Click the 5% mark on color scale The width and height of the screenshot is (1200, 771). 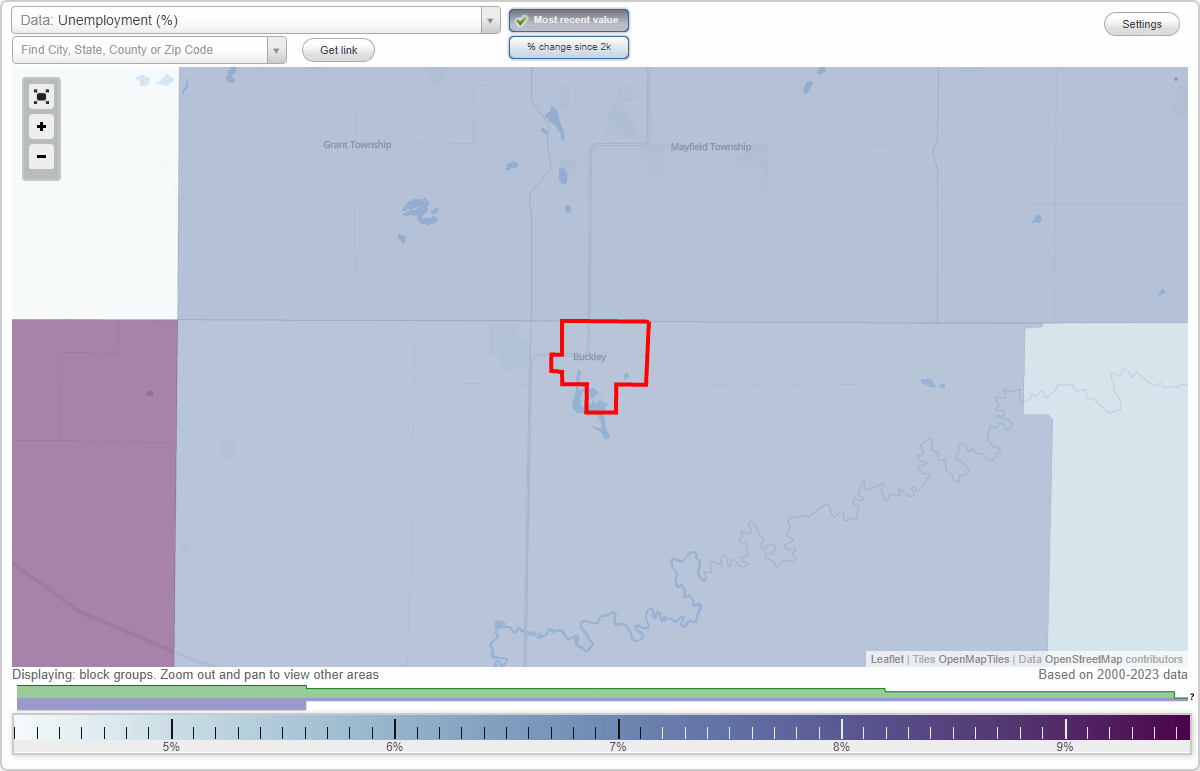pos(171,746)
